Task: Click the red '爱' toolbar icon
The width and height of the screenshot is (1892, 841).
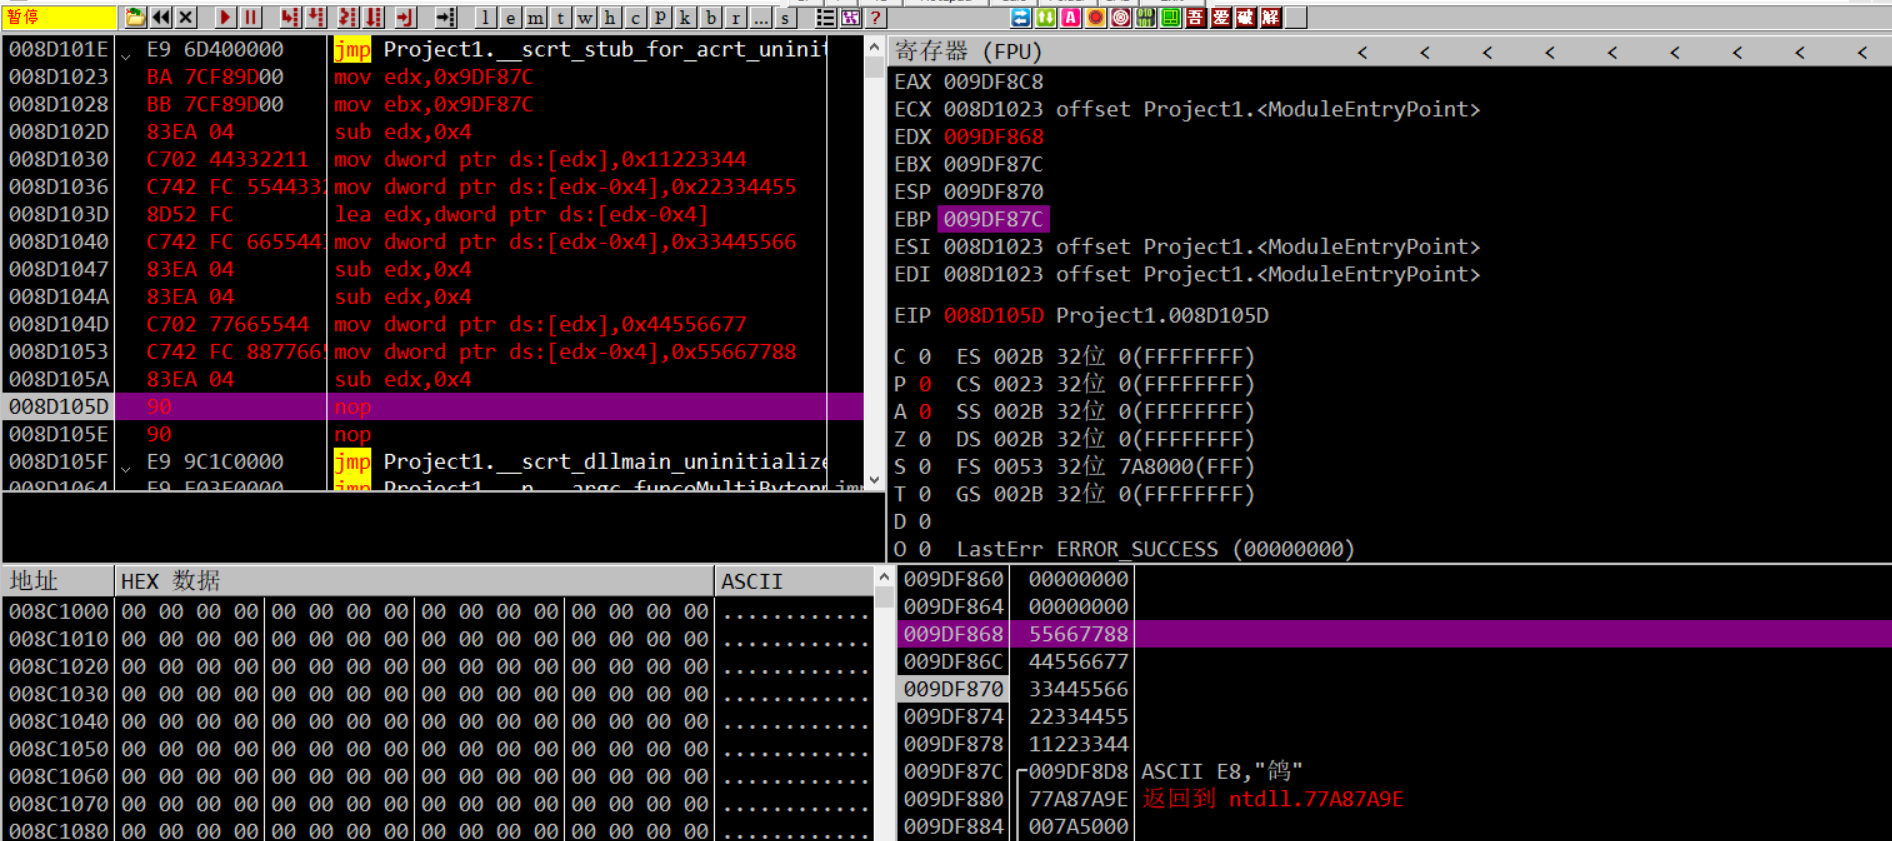Action: 1220,17
